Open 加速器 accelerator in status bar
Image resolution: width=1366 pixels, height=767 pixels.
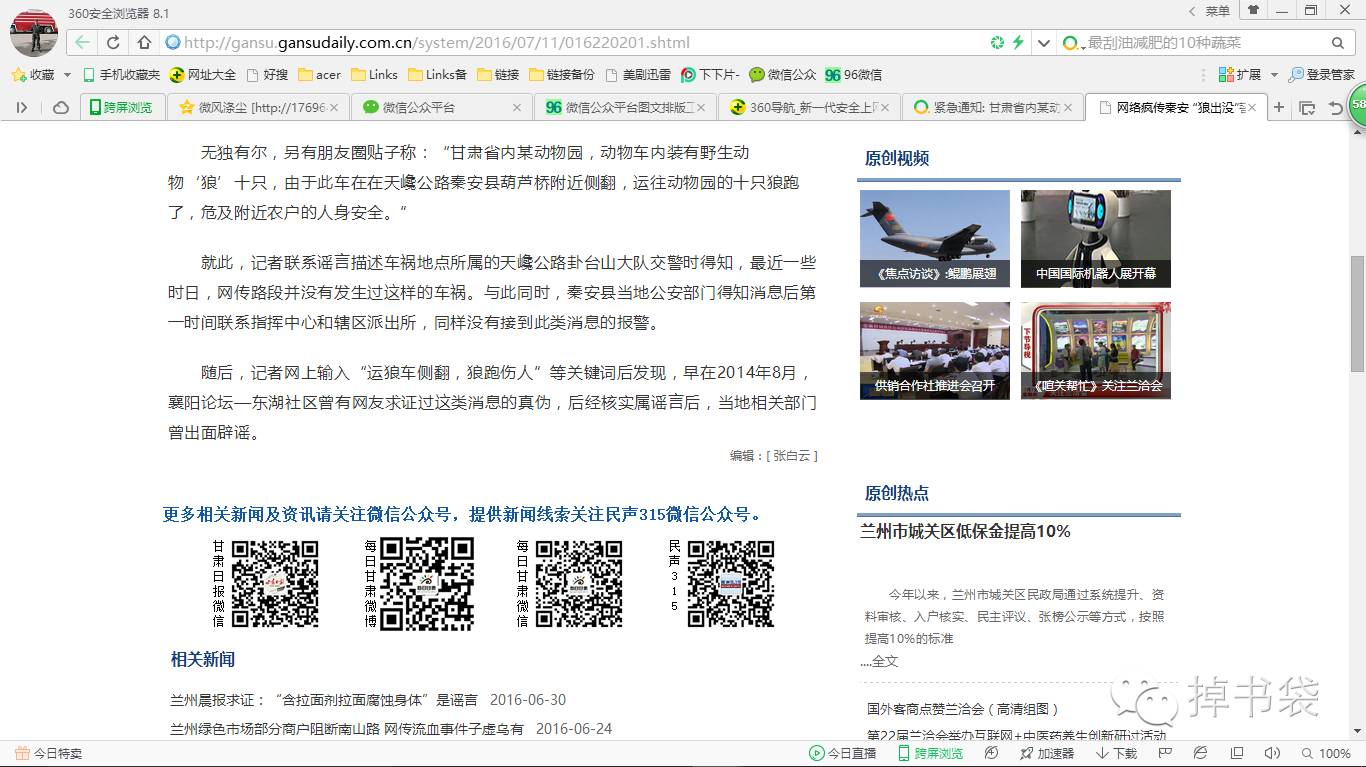point(1047,754)
